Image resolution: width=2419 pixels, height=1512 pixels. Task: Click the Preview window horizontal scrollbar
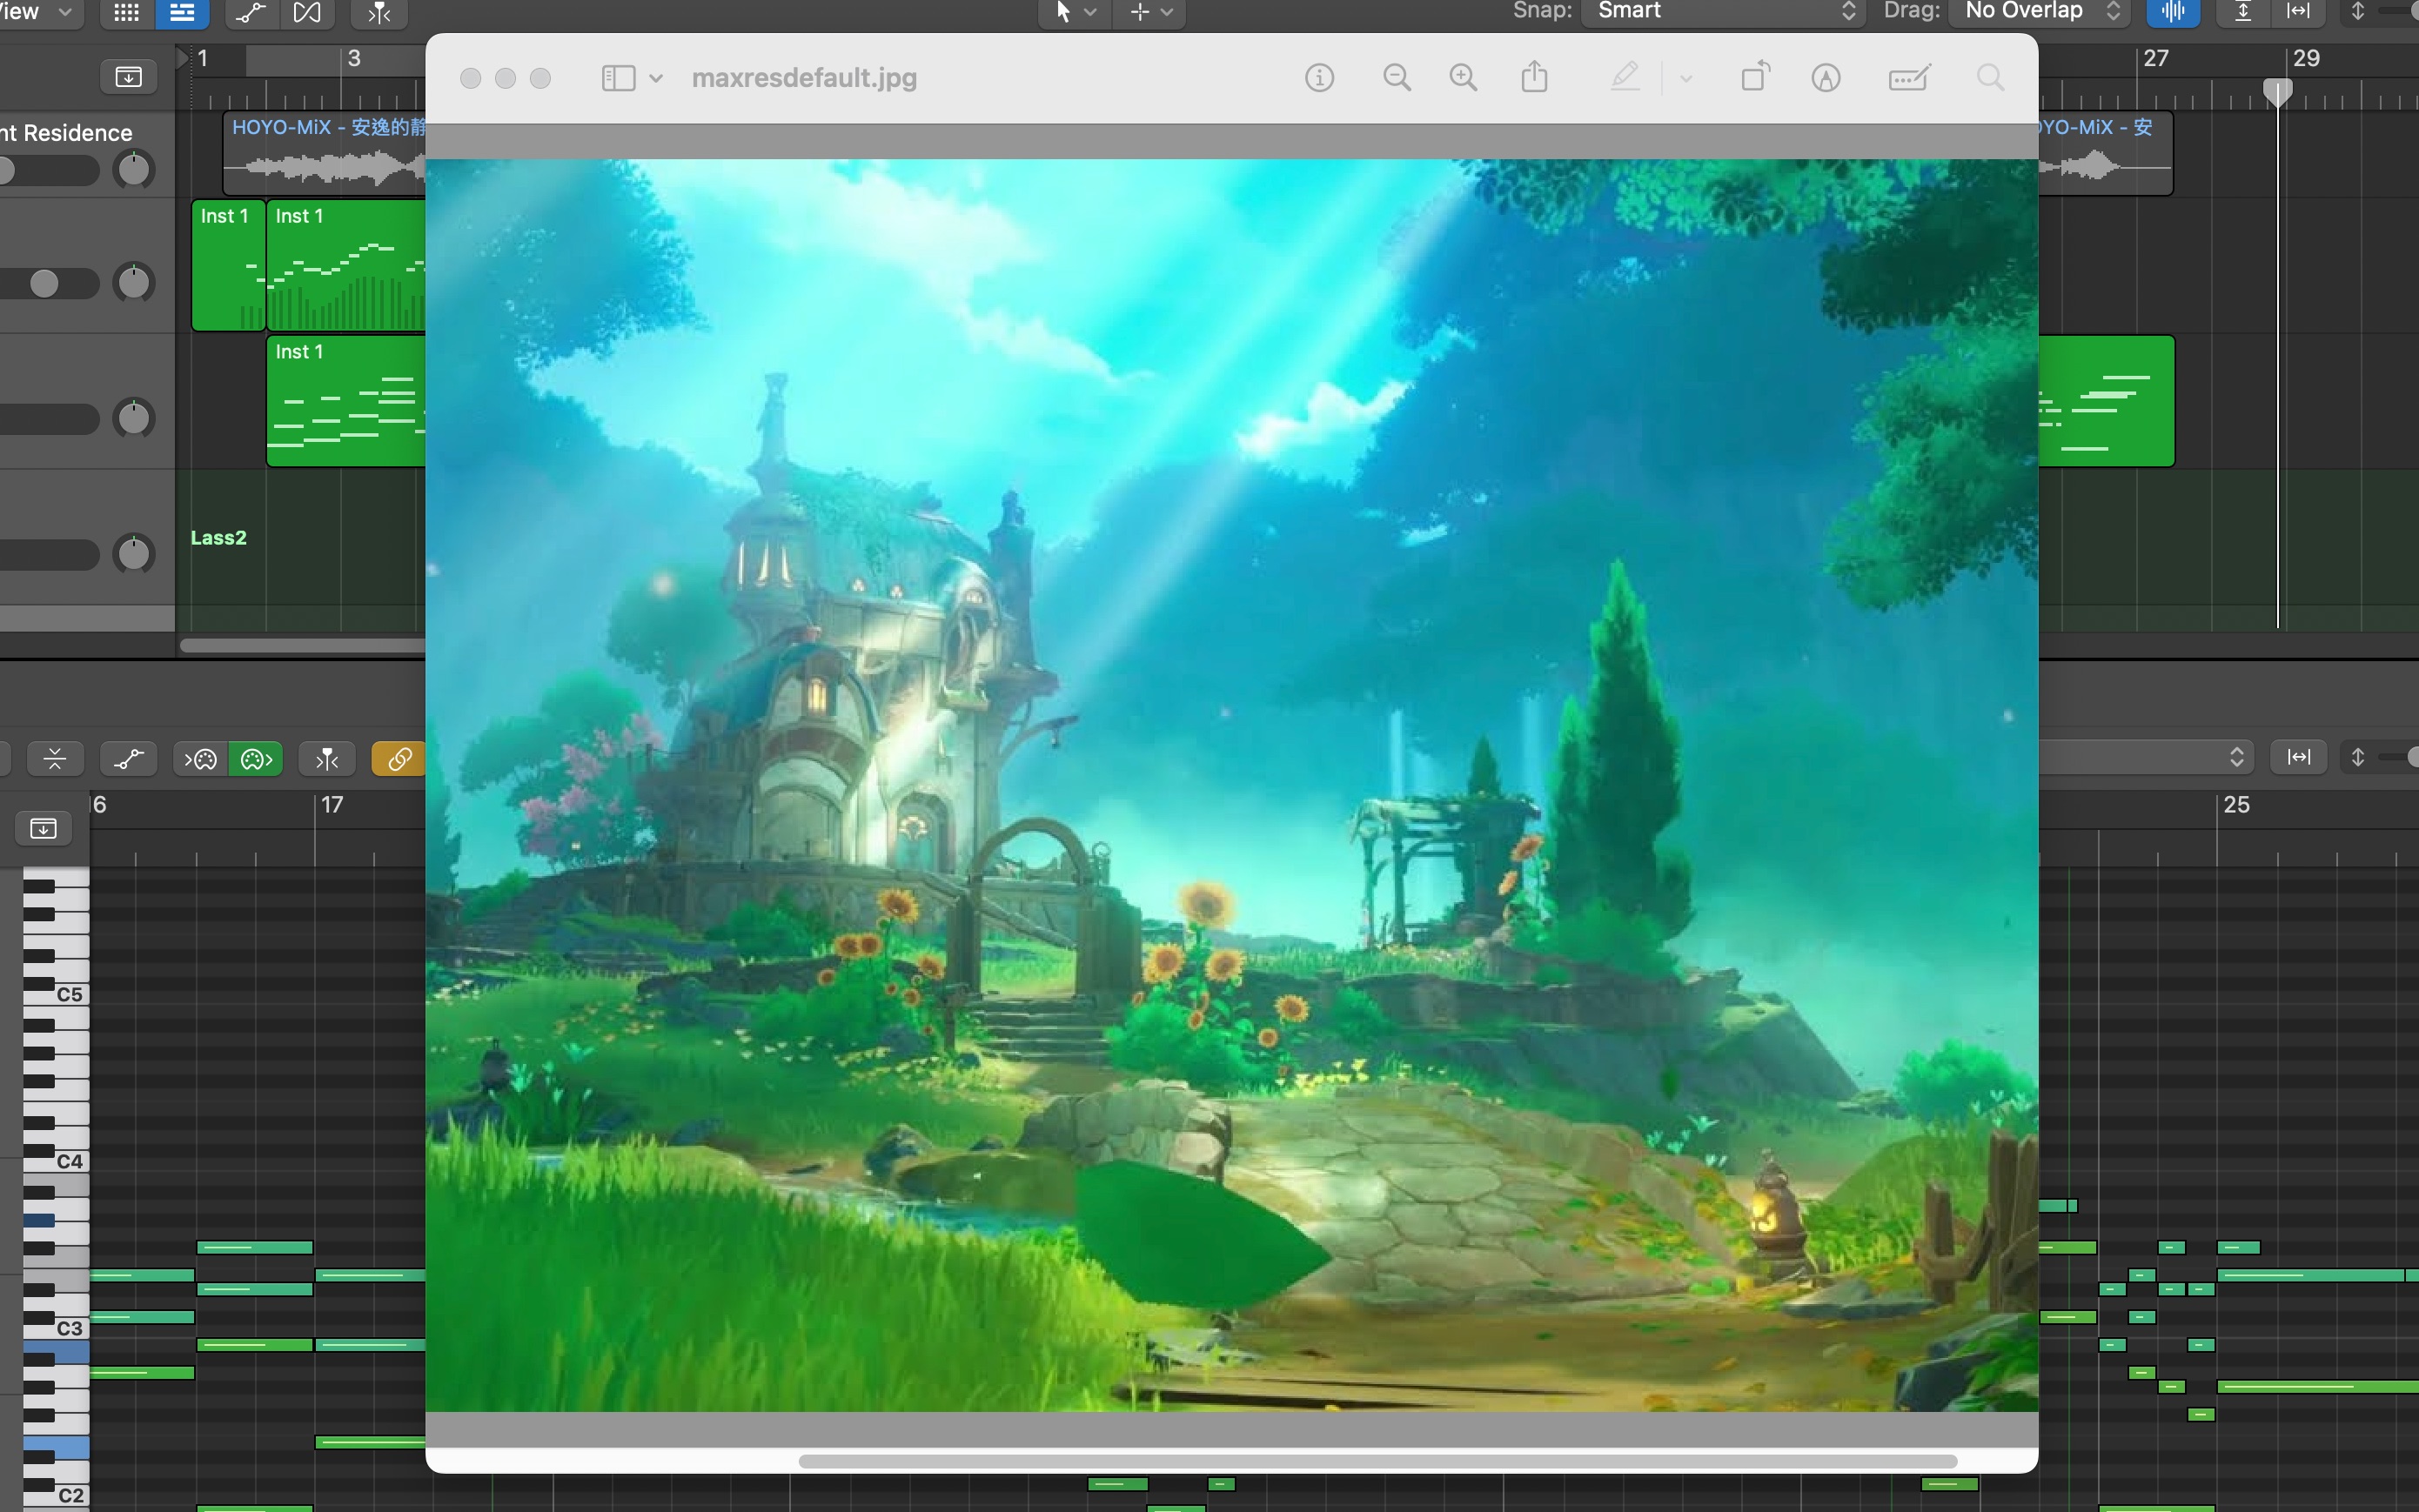pyautogui.click(x=1377, y=1461)
